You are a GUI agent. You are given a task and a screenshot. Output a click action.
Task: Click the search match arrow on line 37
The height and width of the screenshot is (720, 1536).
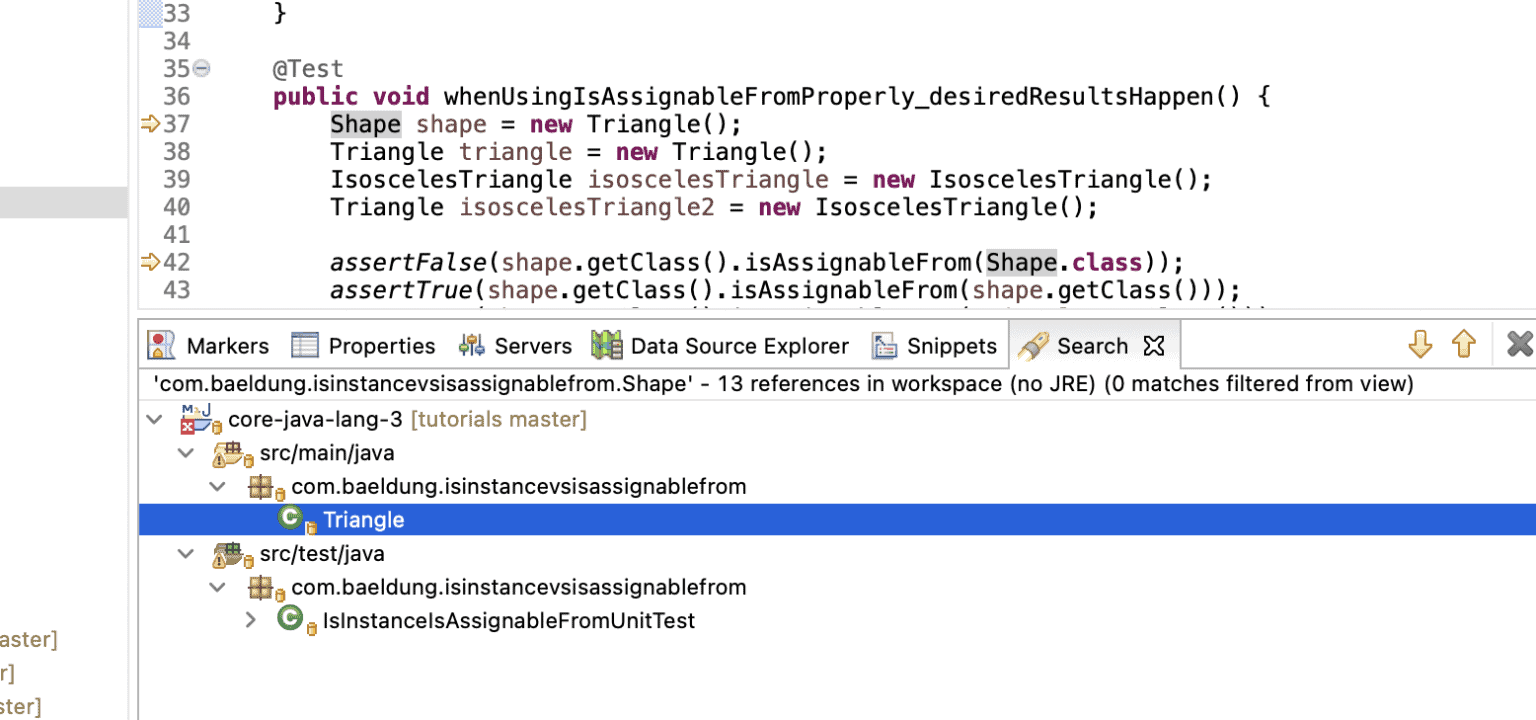click(151, 124)
